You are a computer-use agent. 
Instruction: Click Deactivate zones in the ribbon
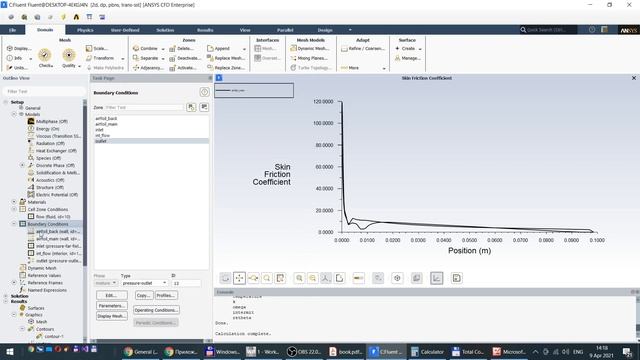point(185,58)
